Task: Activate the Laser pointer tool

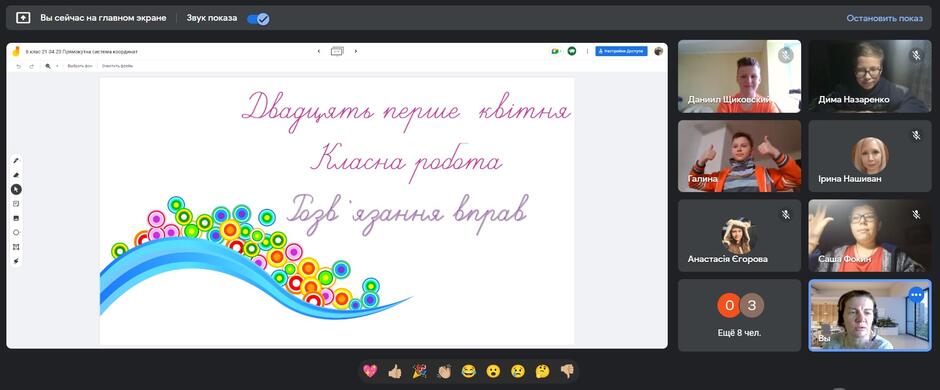Action: [16, 261]
